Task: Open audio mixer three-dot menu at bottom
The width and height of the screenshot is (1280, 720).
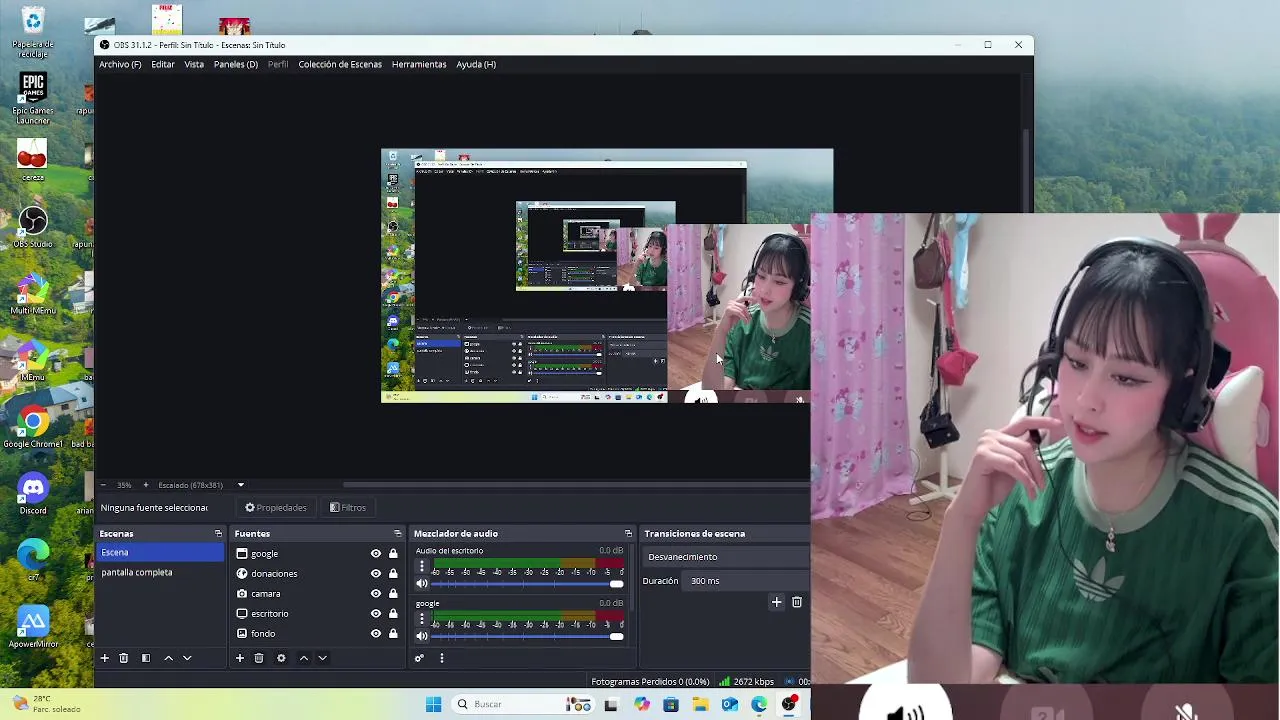Action: pos(441,658)
